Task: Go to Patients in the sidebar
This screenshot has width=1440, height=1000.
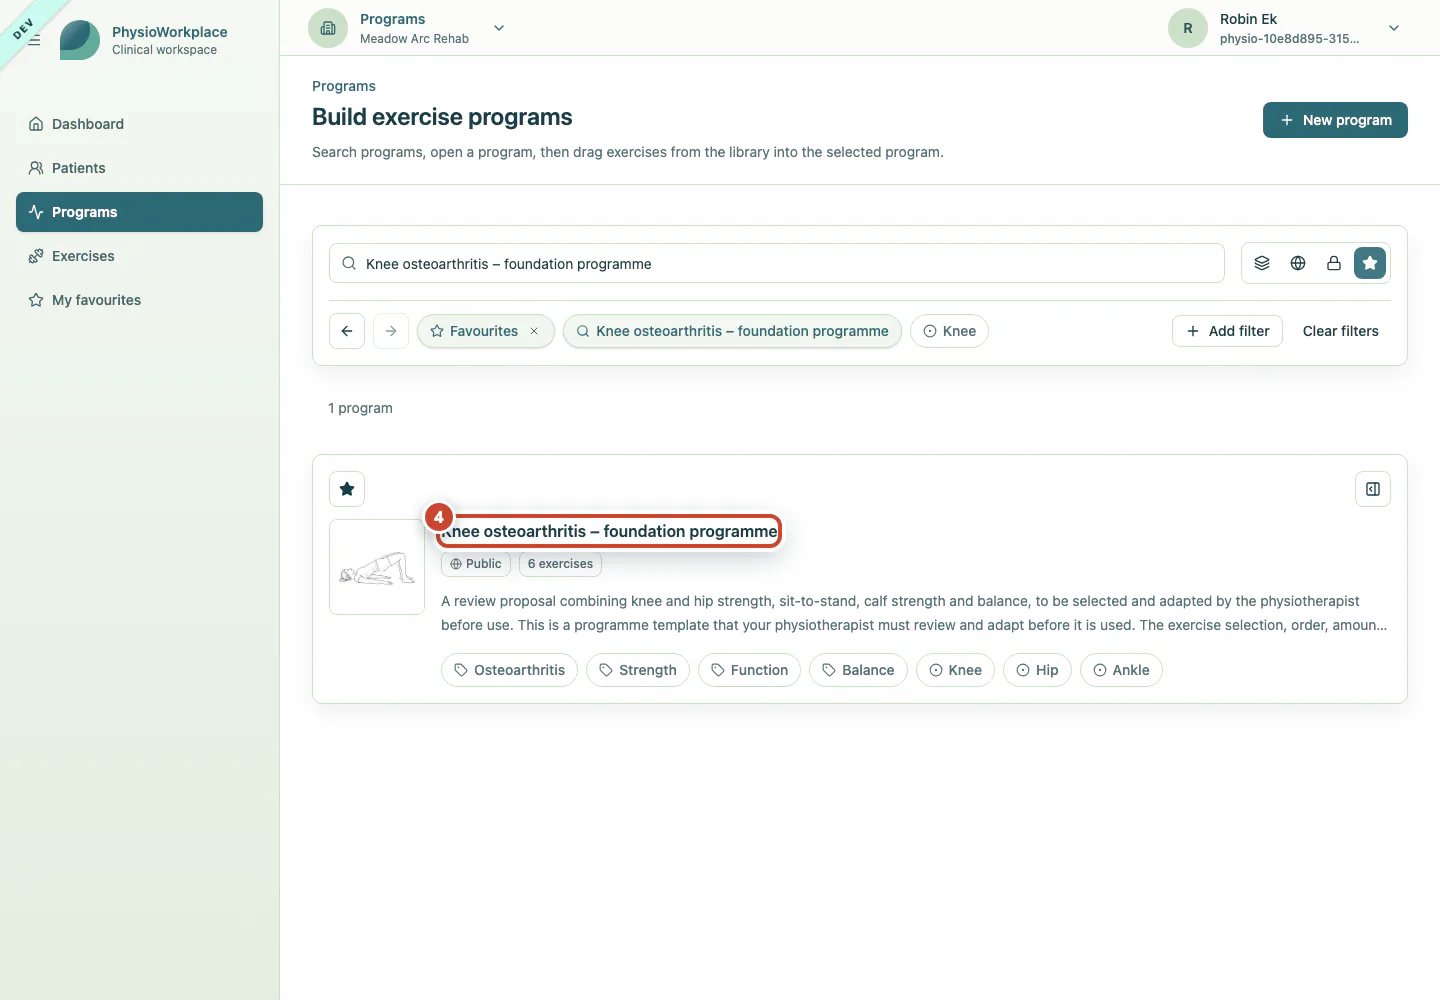Action: (x=139, y=168)
